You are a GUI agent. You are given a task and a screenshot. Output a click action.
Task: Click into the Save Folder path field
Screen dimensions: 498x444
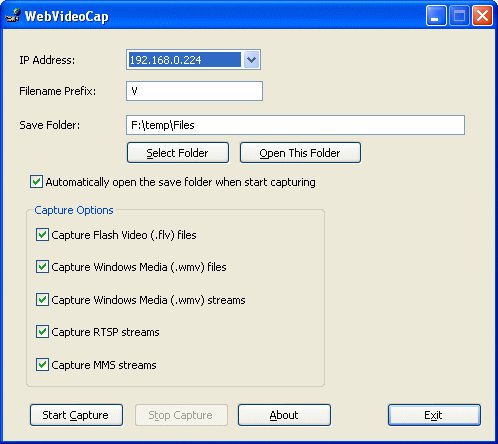point(295,125)
